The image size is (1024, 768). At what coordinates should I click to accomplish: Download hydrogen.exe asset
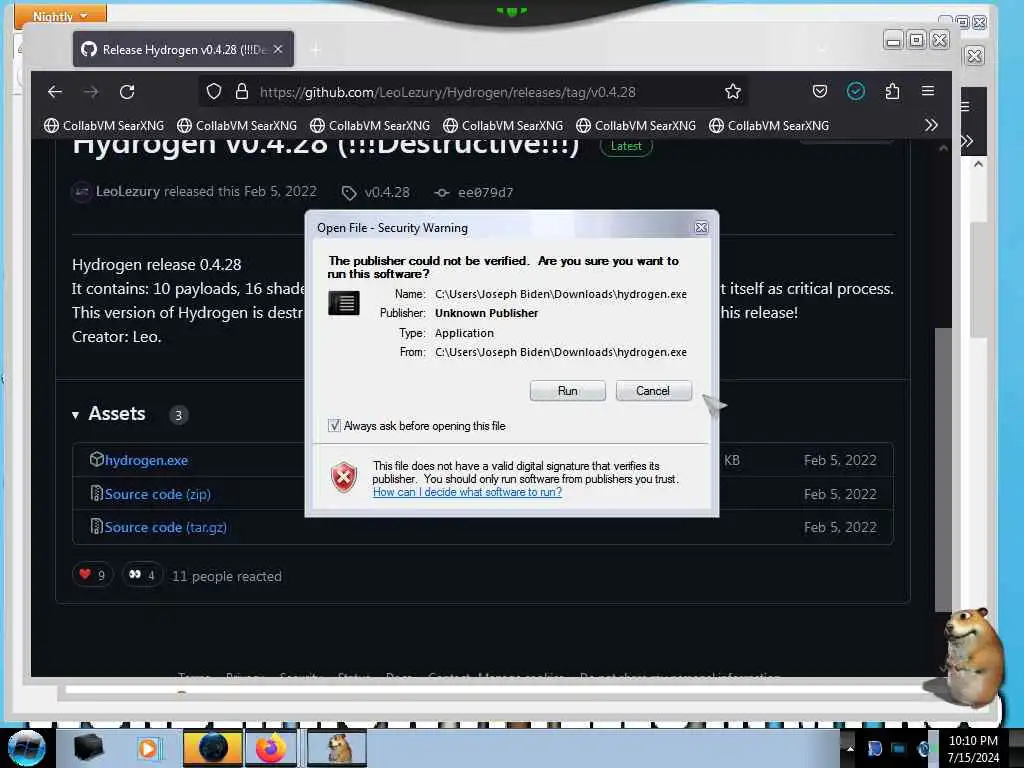point(146,460)
